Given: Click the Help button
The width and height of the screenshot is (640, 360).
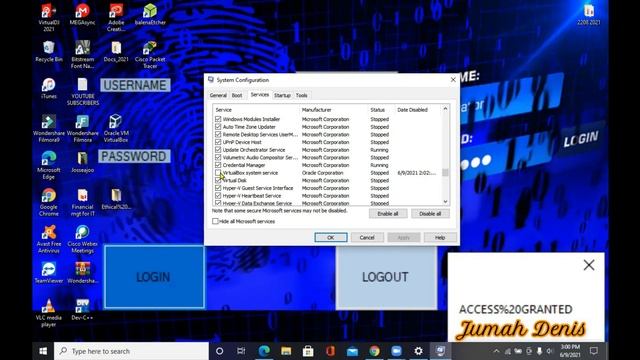Looking at the screenshot, I should click(440, 238).
